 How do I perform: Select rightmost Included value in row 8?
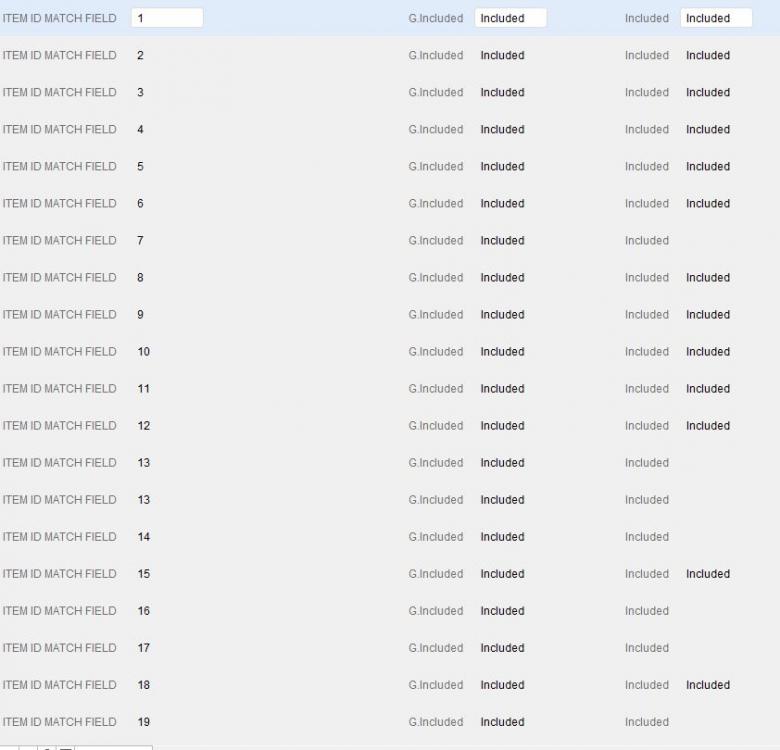[708, 278]
